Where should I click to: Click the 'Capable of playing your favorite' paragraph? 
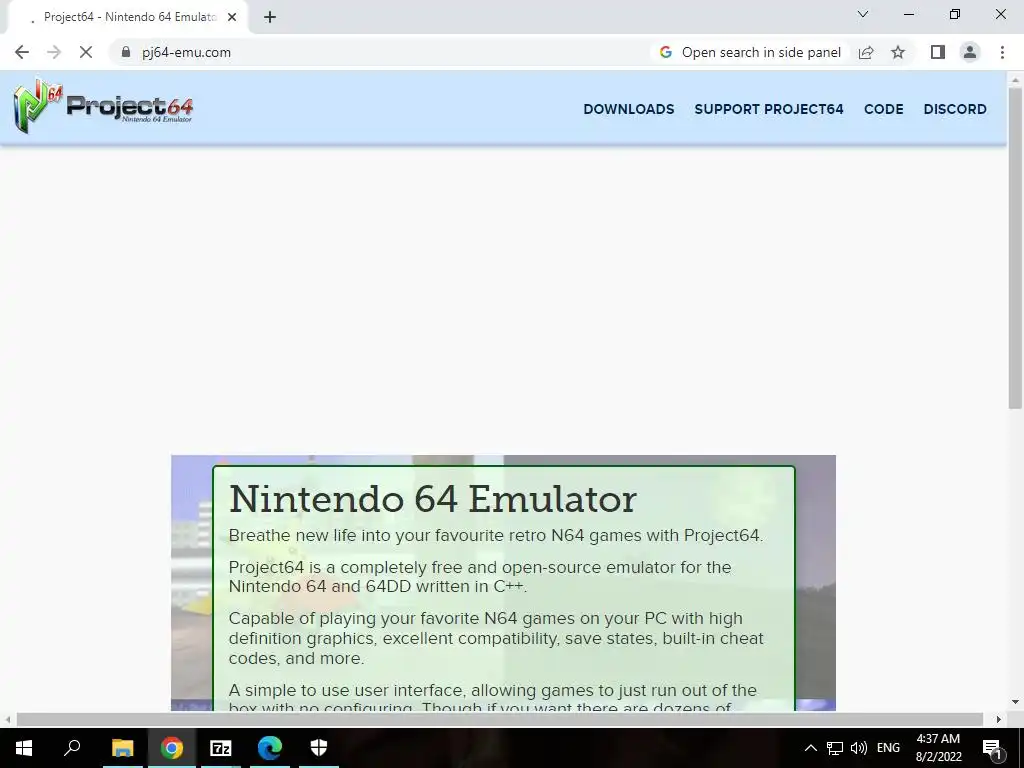(496, 638)
